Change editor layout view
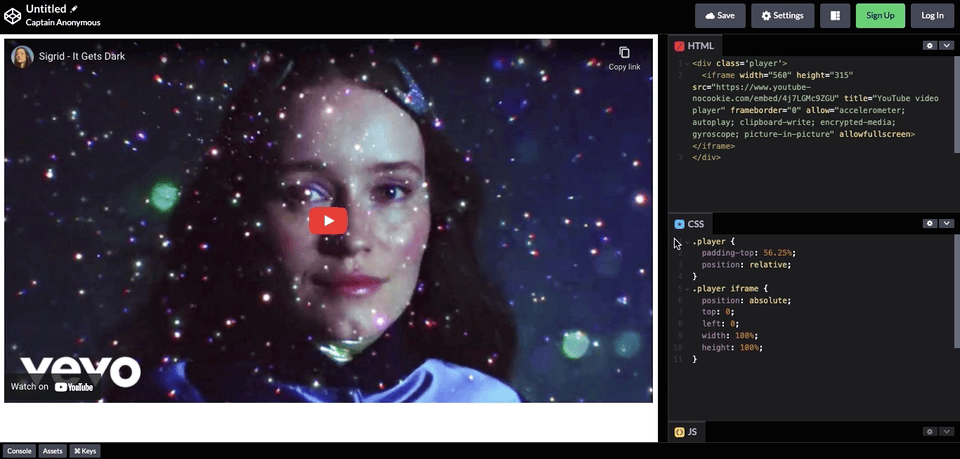Image resolution: width=960 pixels, height=459 pixels. point(835,16)
